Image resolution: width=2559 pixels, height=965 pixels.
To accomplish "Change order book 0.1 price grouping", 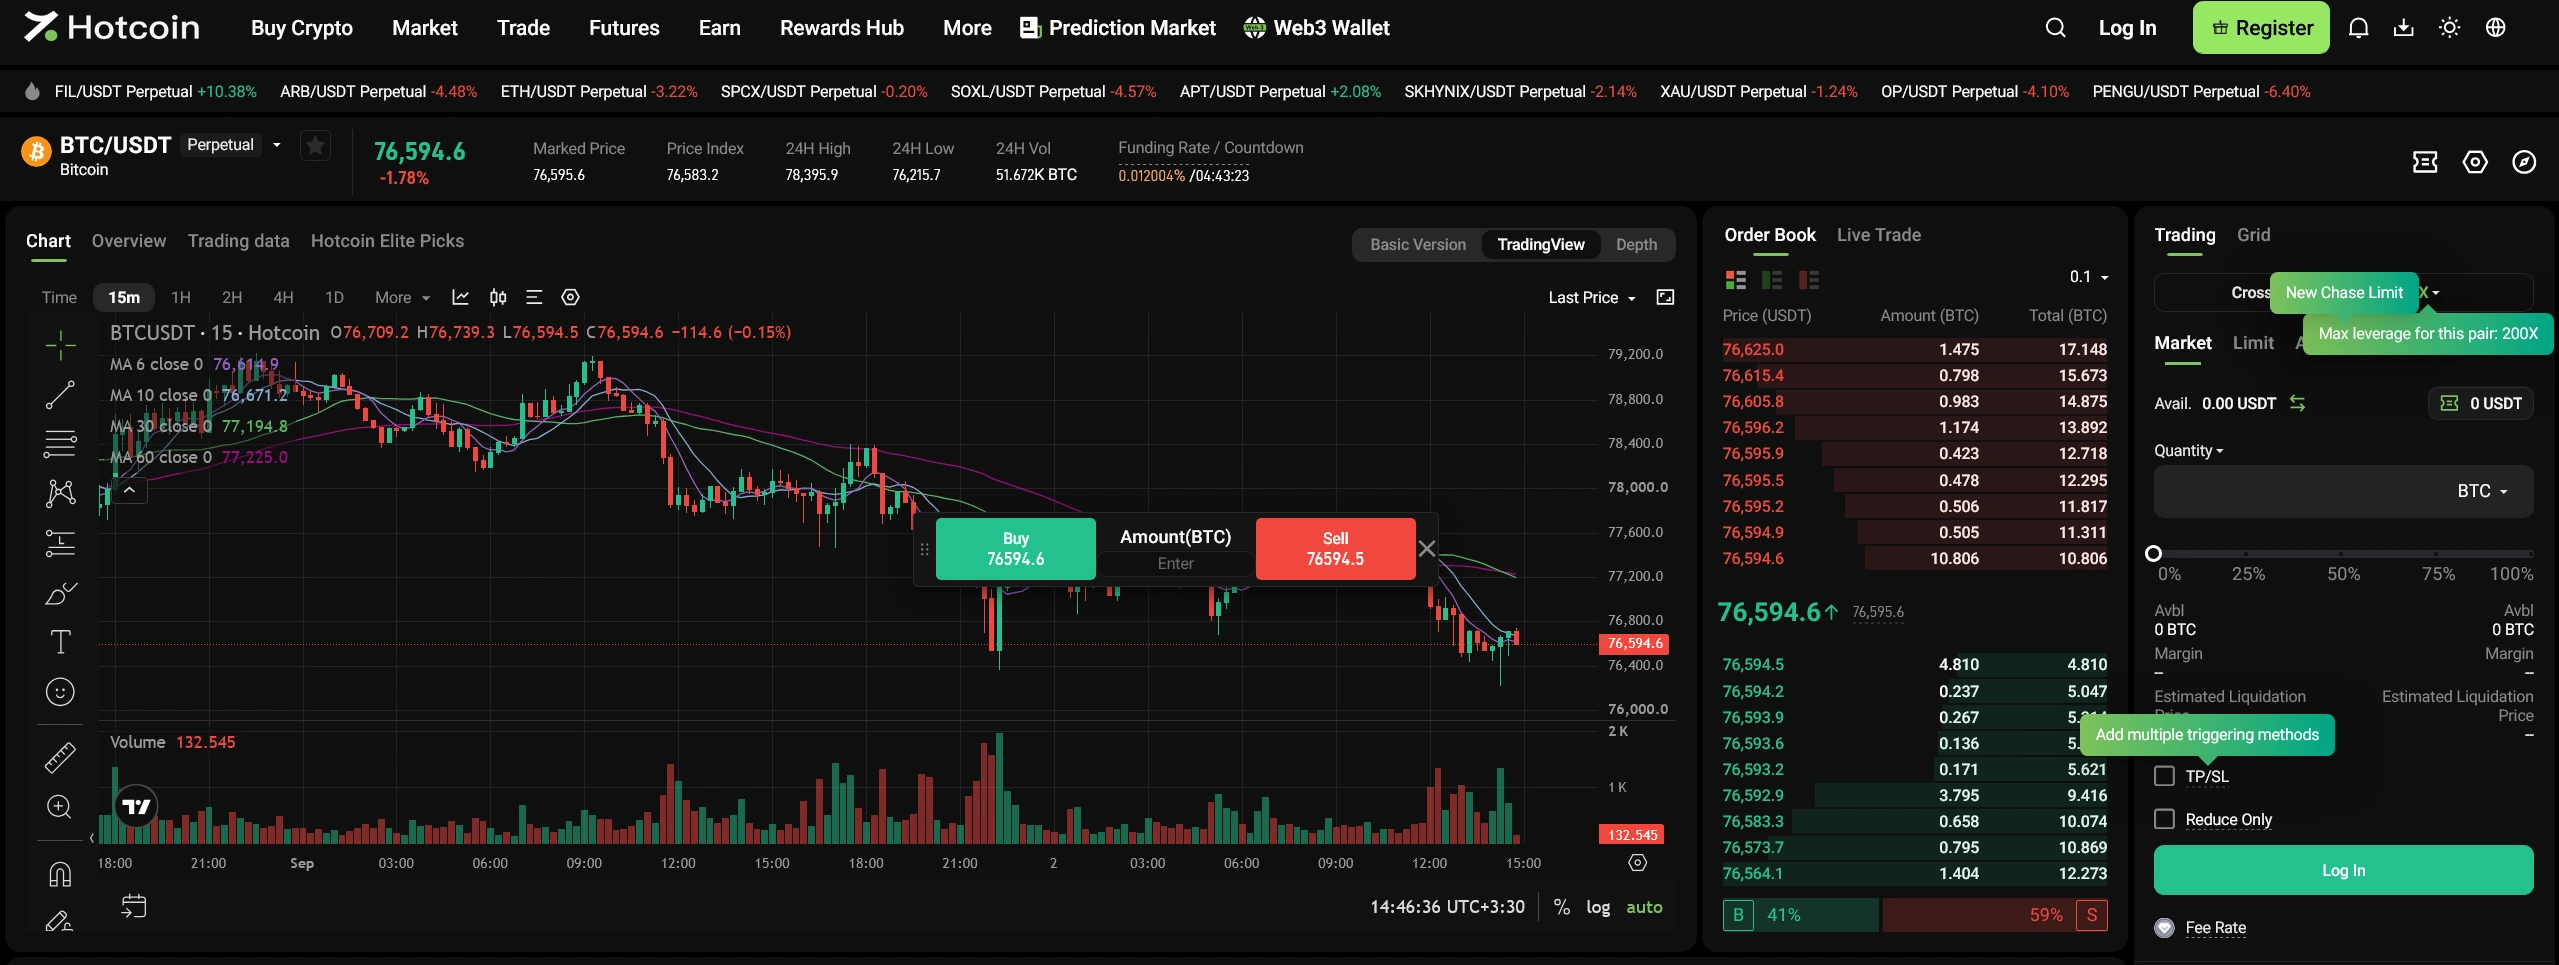I will click(x=2089, y=277).
